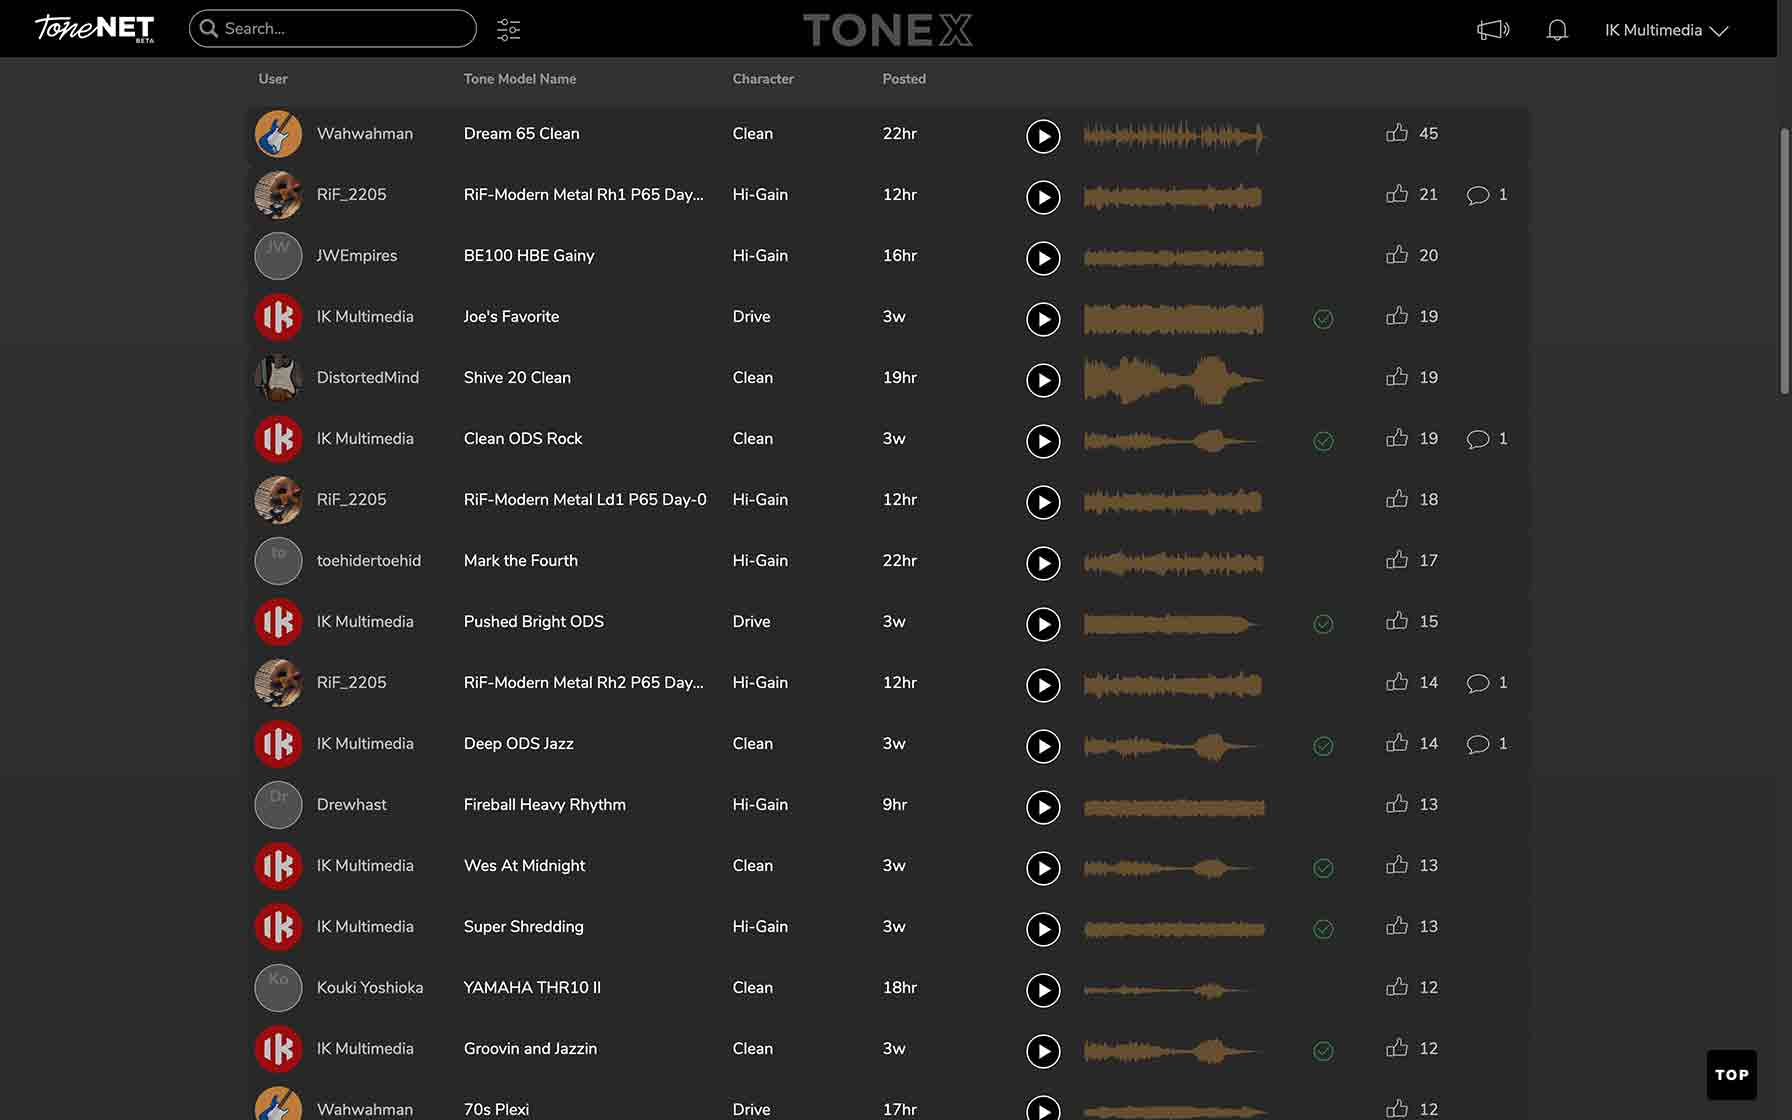Jump back with the TOP button
Screen dimensions: 1792x1120
1732,1075
